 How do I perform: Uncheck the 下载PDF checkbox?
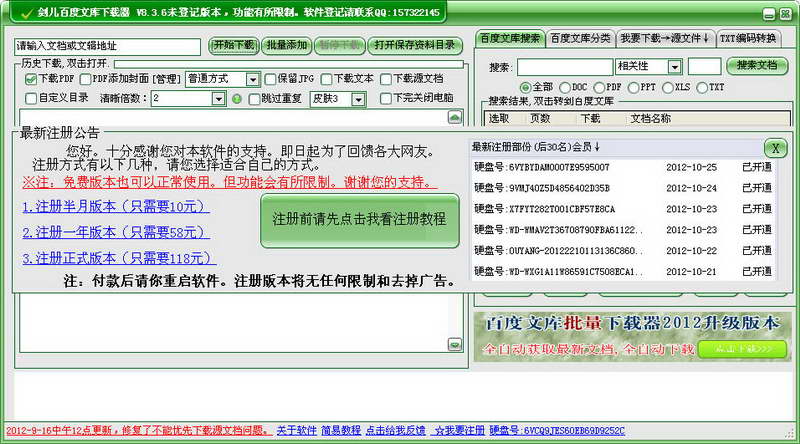30,79
